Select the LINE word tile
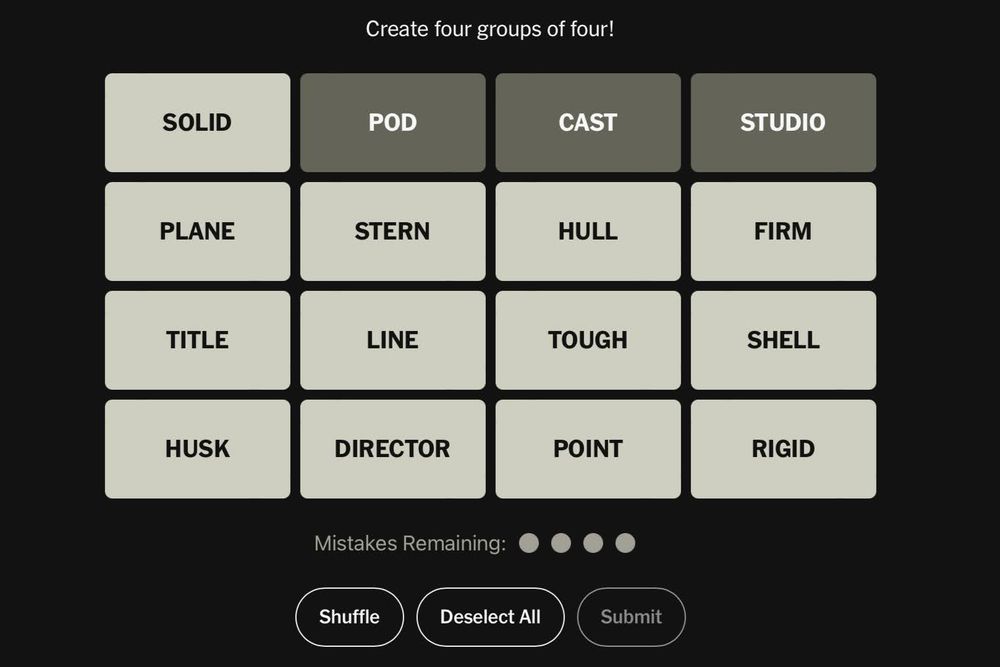This screenshot has height=667, width=1000. coord(392,341)
